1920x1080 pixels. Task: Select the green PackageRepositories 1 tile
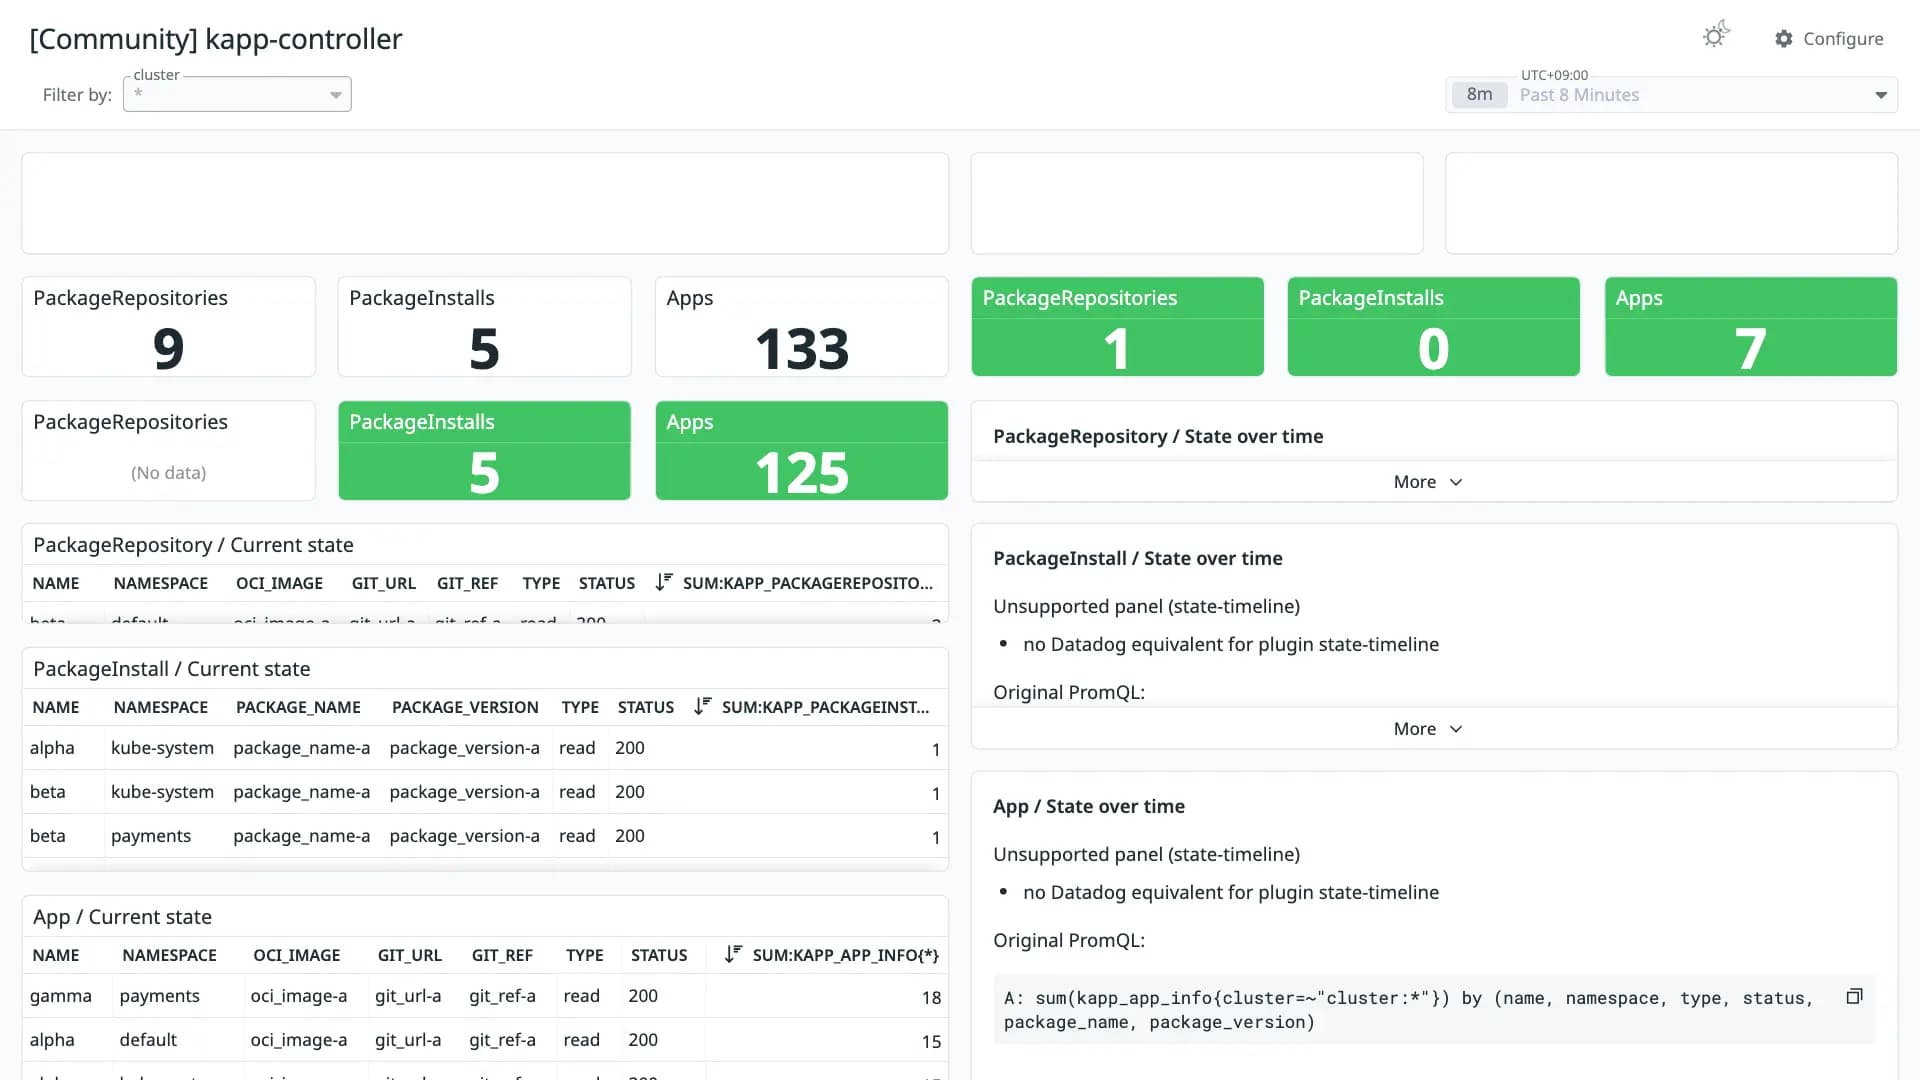(x=1117, y=326)
